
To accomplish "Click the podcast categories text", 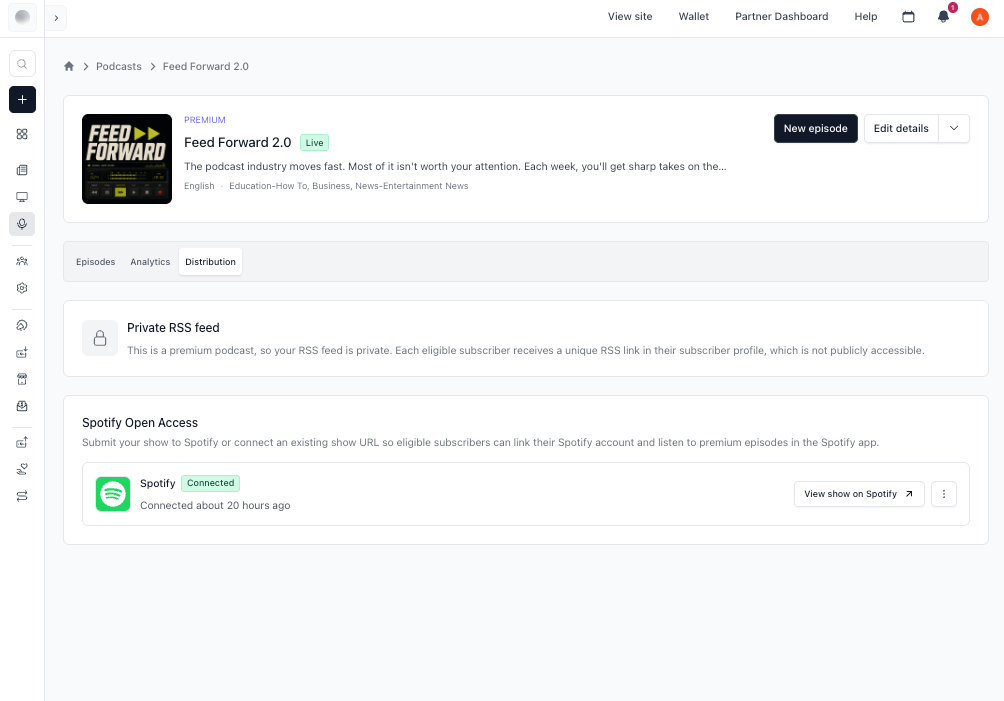I will pos(349,186).
